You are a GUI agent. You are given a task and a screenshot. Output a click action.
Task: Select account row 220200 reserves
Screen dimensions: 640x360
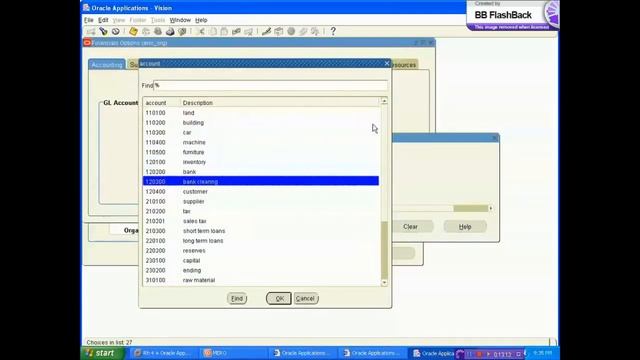point(261,250)
